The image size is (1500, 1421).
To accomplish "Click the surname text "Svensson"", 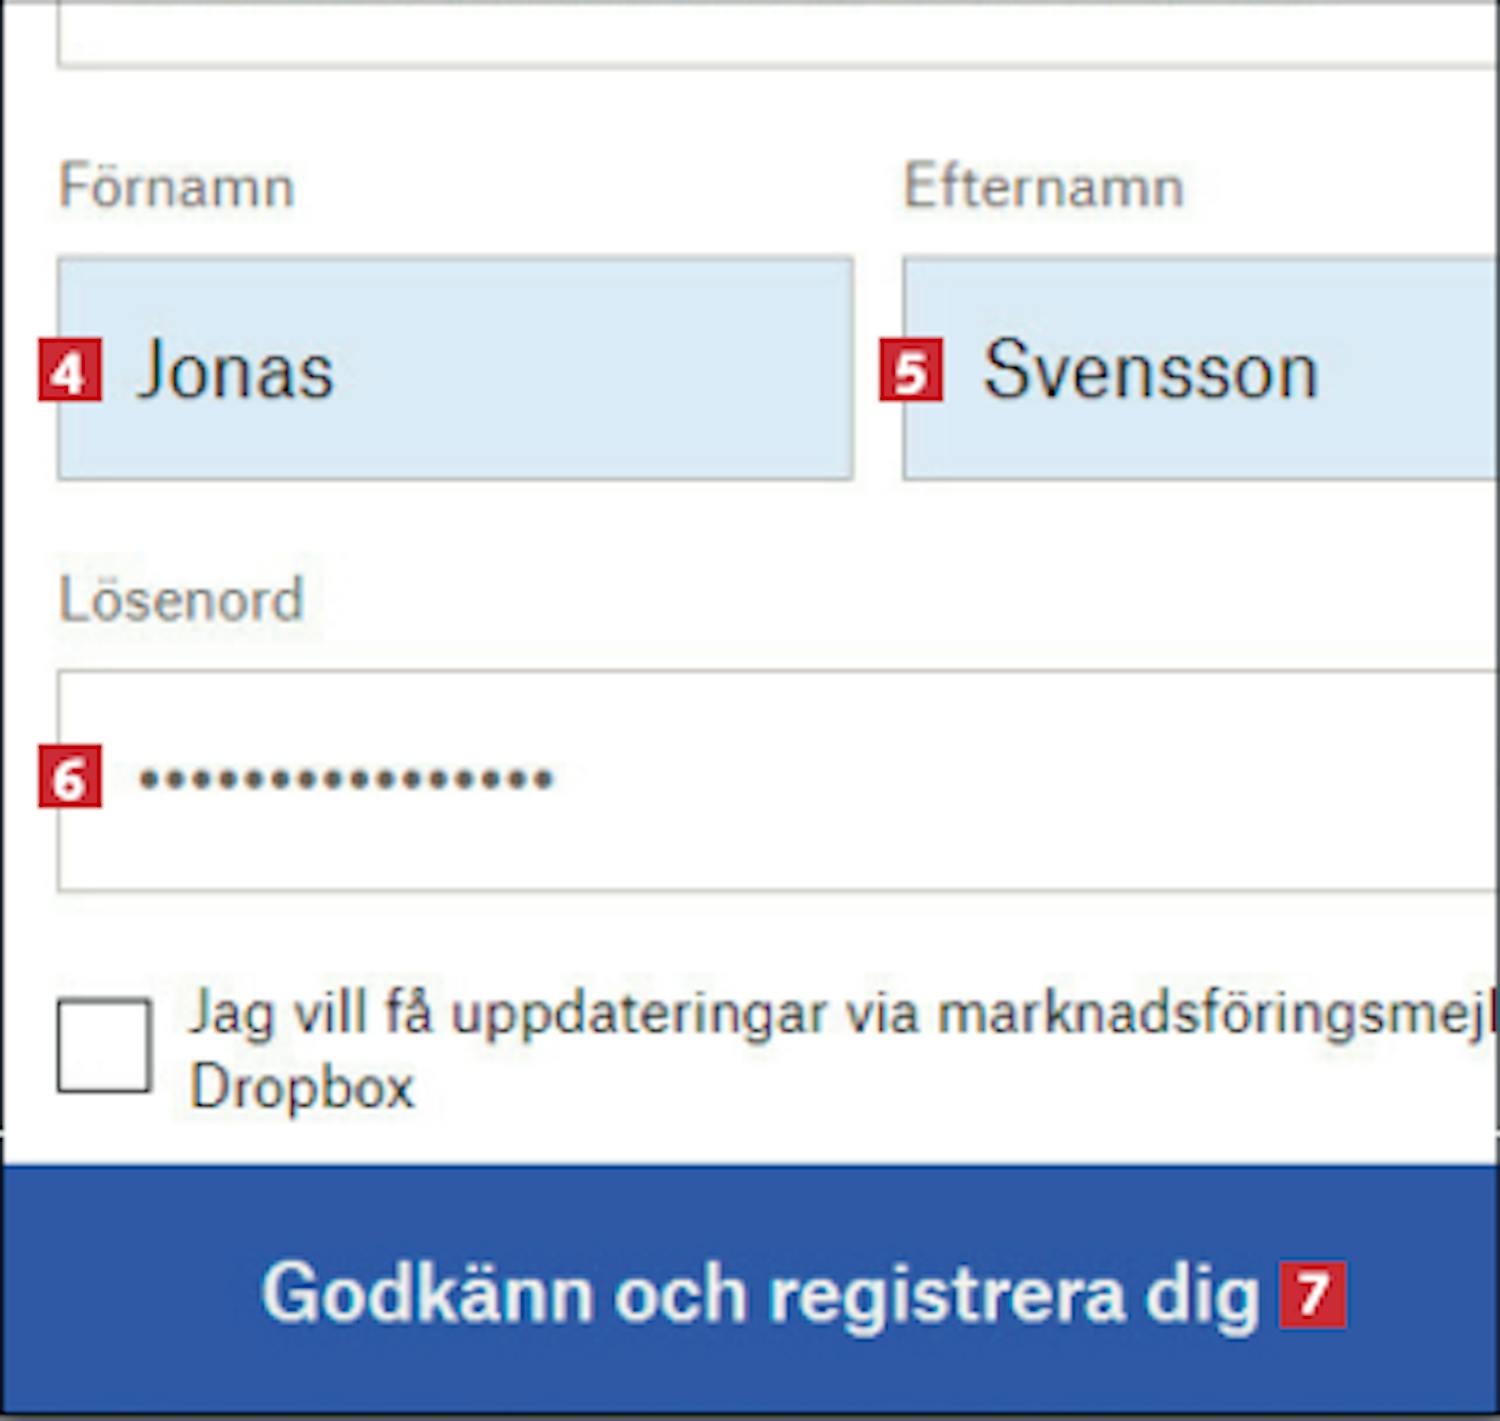I will click(x=1150, y=371).
